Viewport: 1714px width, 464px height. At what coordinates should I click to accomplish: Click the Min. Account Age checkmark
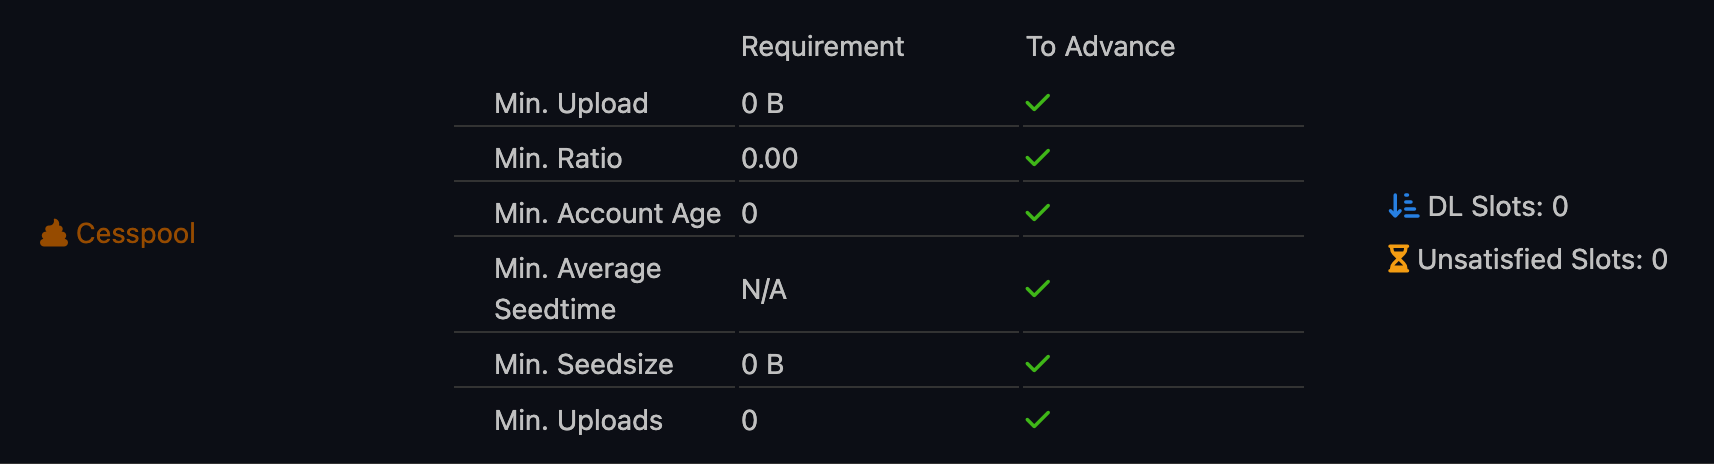point(1038,213)
